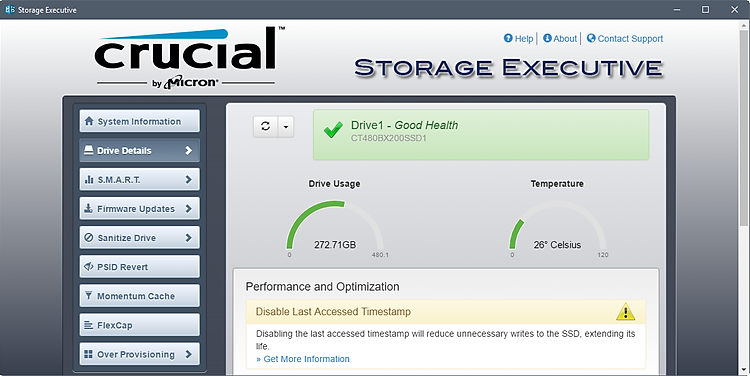Select the FlexCap sidebar item
The height and width of the screenshot is (376, 750).
point(139,325)
